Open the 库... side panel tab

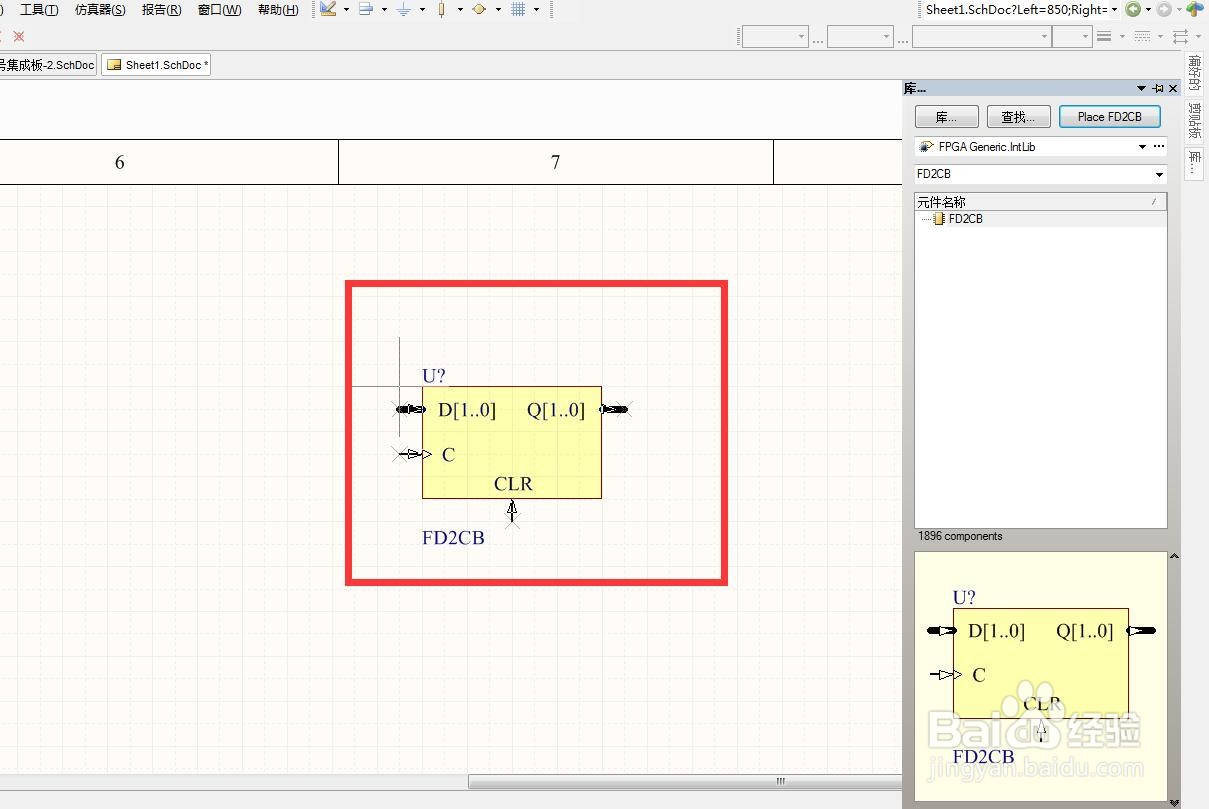[x=1194, y=162]
